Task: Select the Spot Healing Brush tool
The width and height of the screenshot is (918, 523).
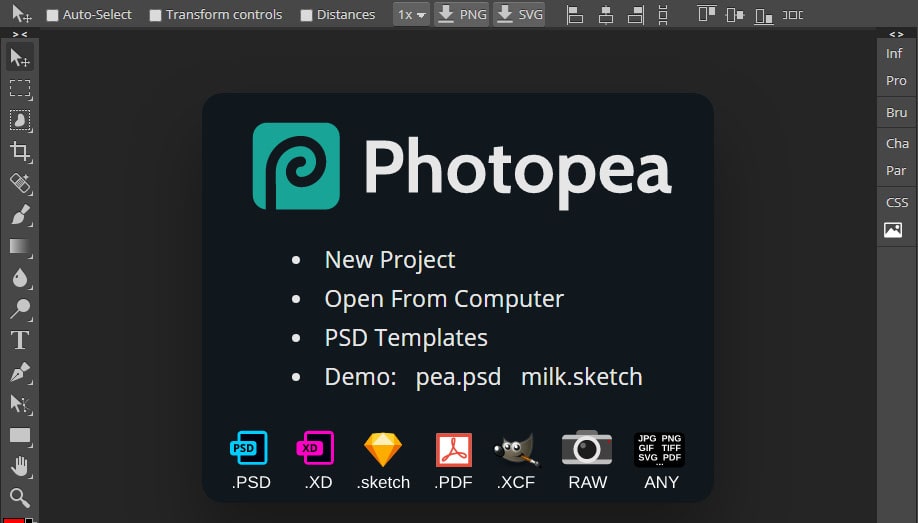Action: (20, 183)
